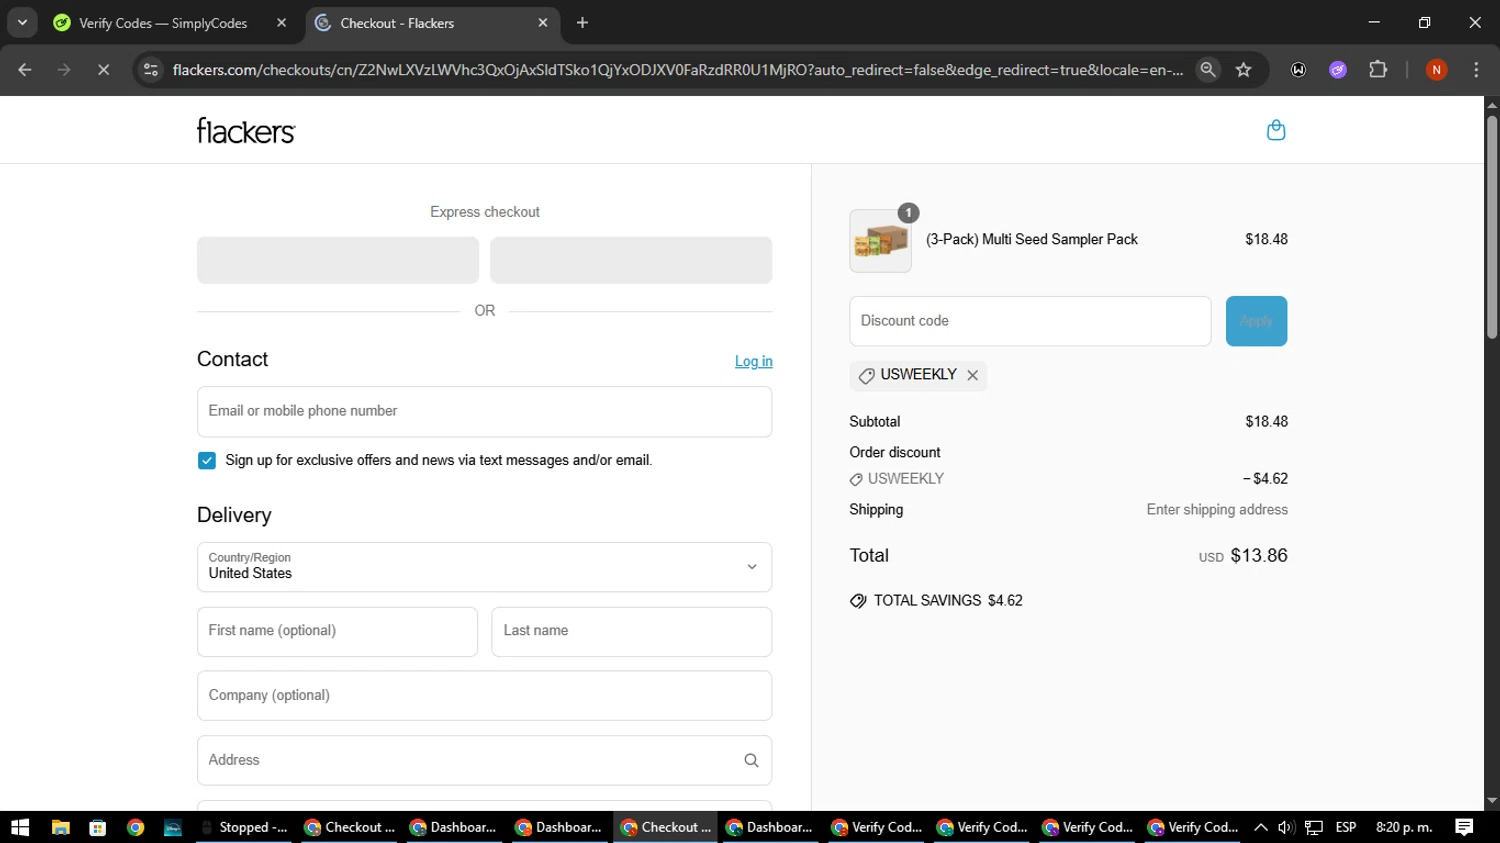Switch to the first Verify Cod... taskbar window

coord(877,827)
